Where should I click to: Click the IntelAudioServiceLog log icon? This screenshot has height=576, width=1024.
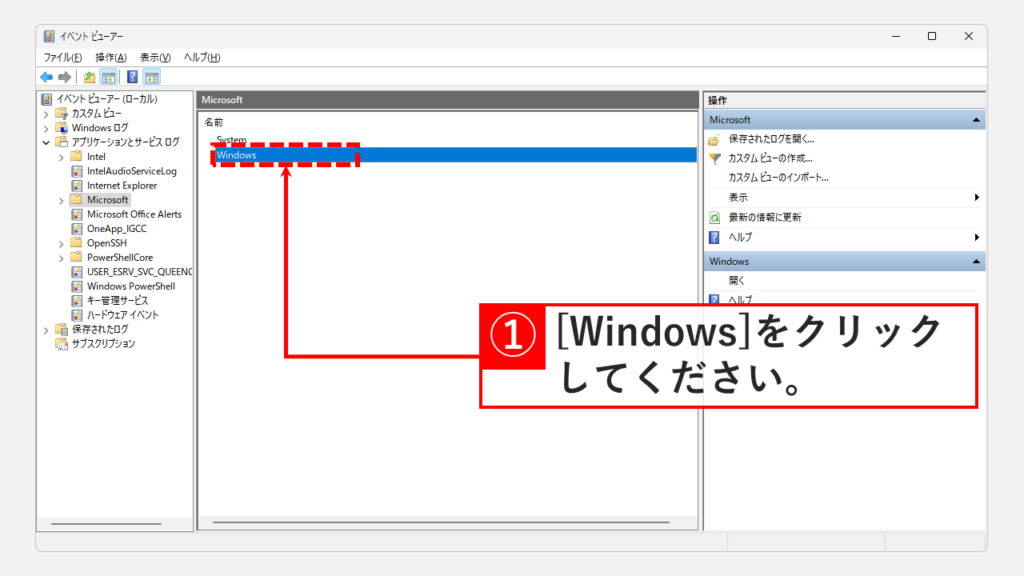click(76, 171)
